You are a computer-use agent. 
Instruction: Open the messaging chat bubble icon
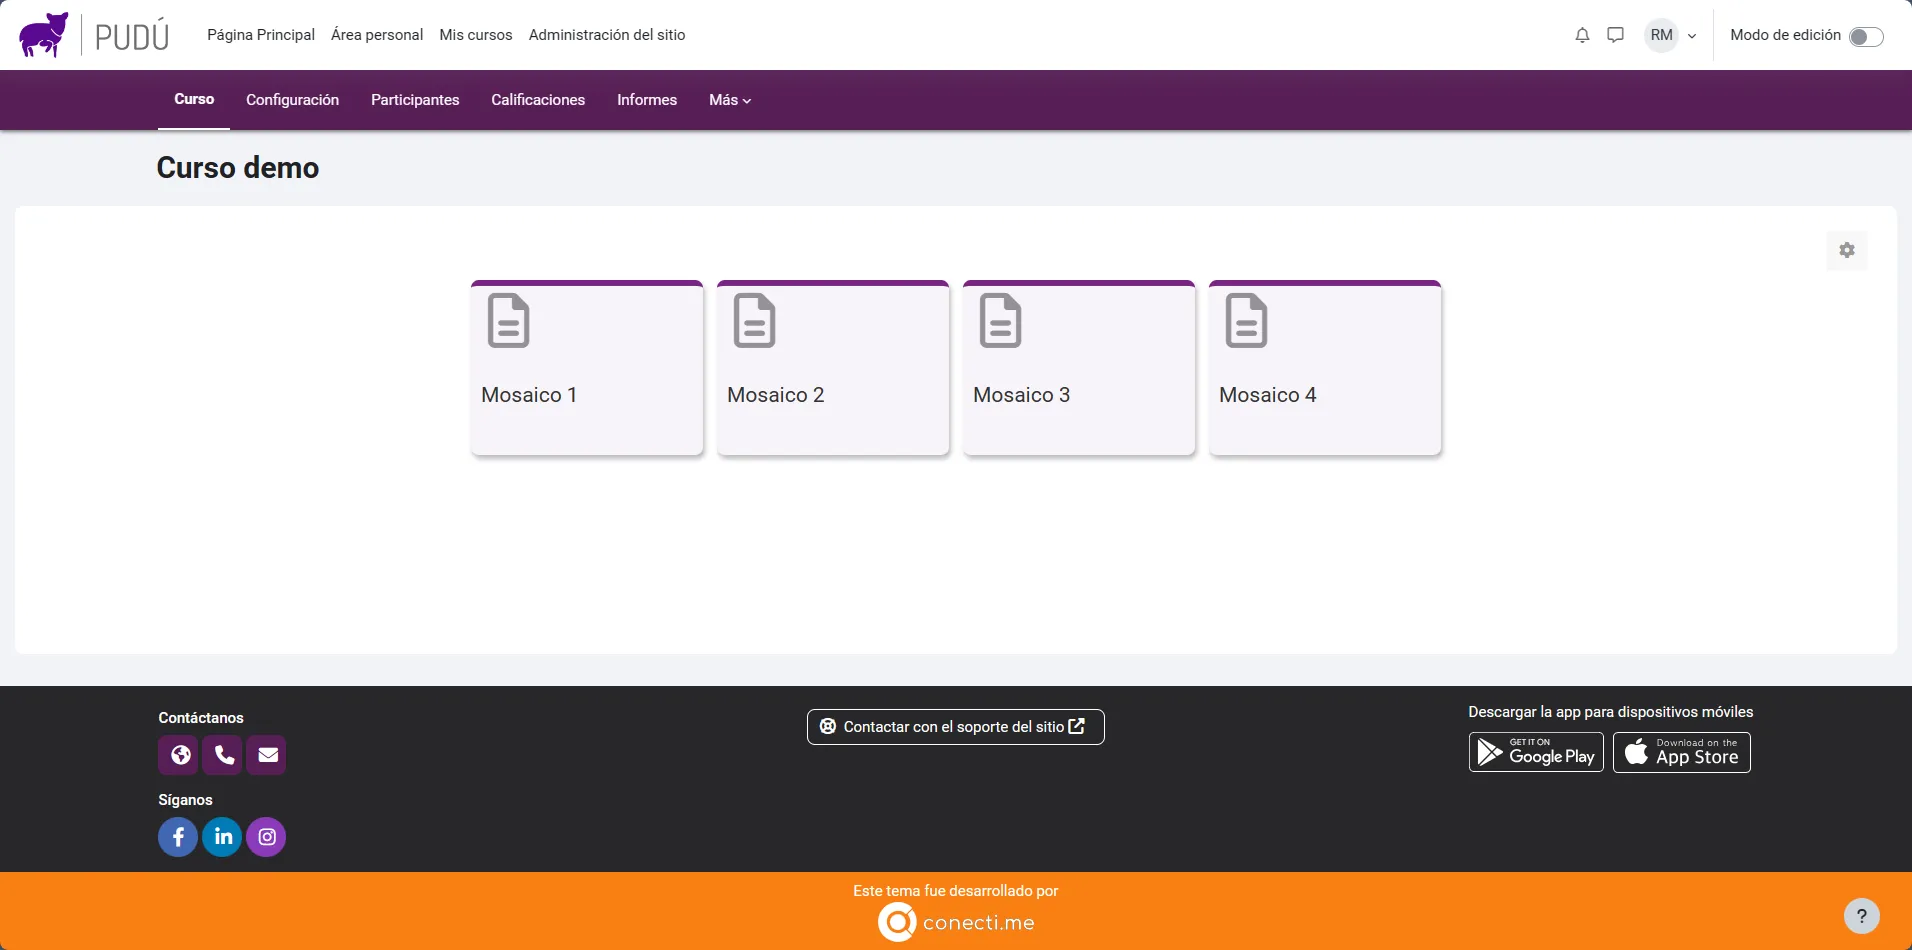1615,35
